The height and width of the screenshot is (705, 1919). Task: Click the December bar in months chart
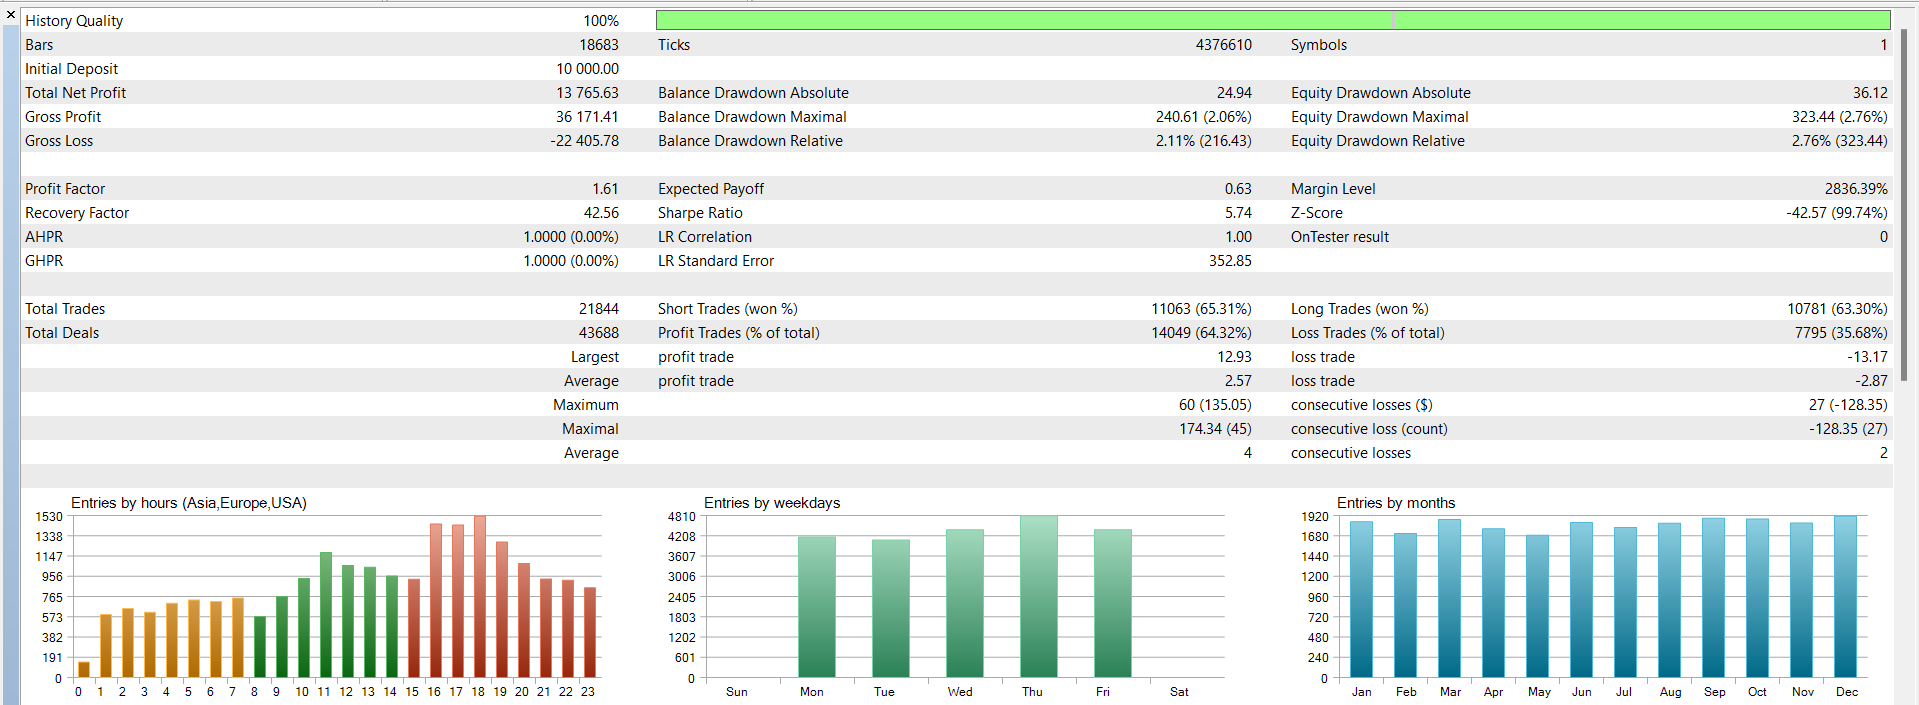(x=1845, y=597)
